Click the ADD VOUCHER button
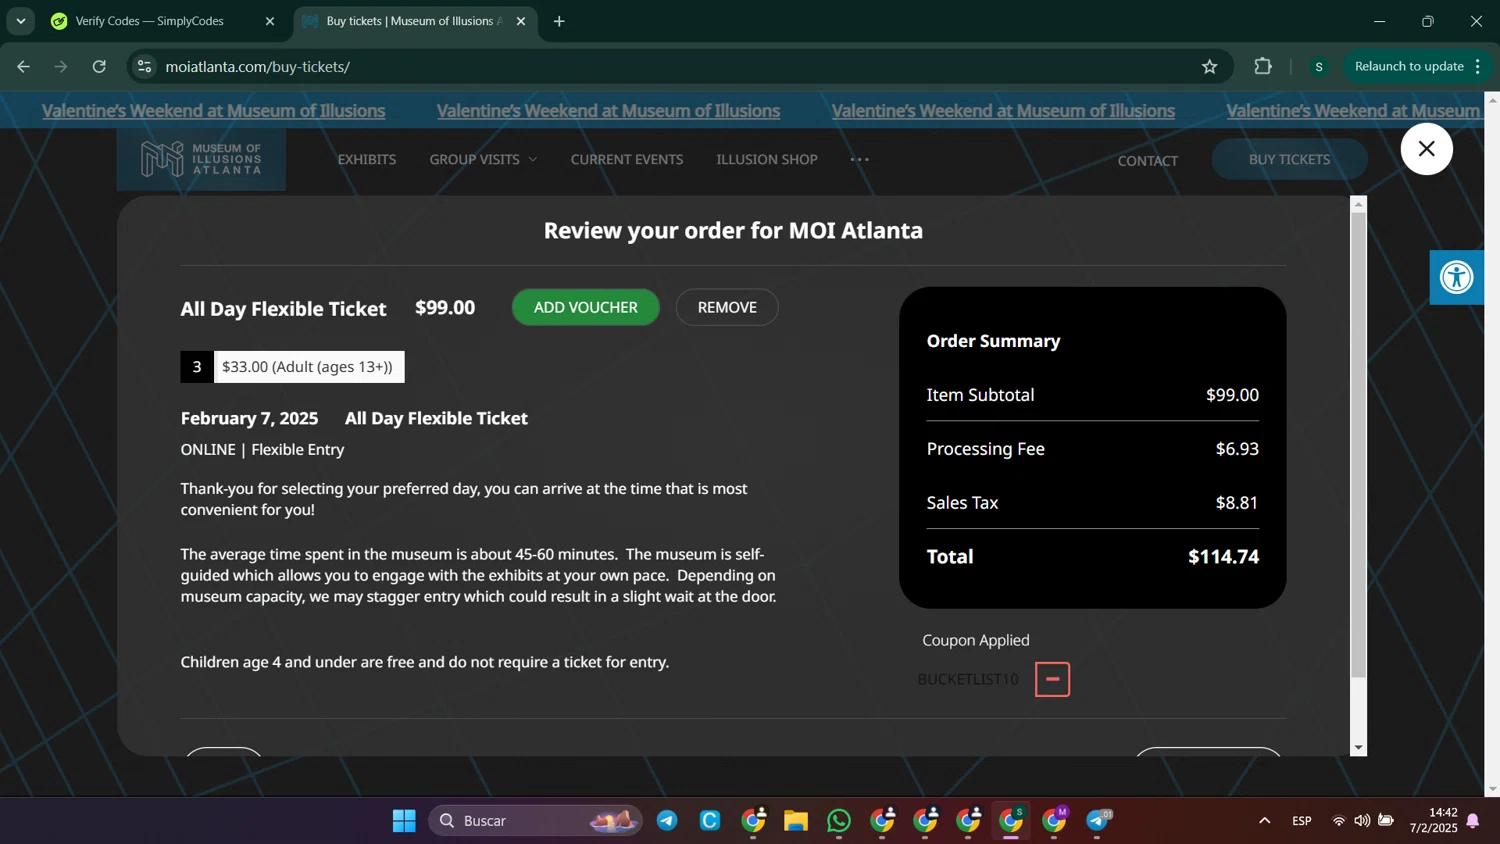1500x844 pixels. [x=586, y=307]
